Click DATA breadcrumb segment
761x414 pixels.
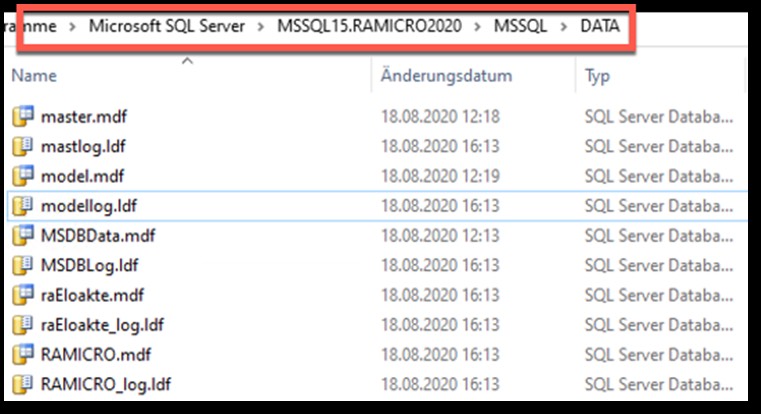[x=600, y=26]
